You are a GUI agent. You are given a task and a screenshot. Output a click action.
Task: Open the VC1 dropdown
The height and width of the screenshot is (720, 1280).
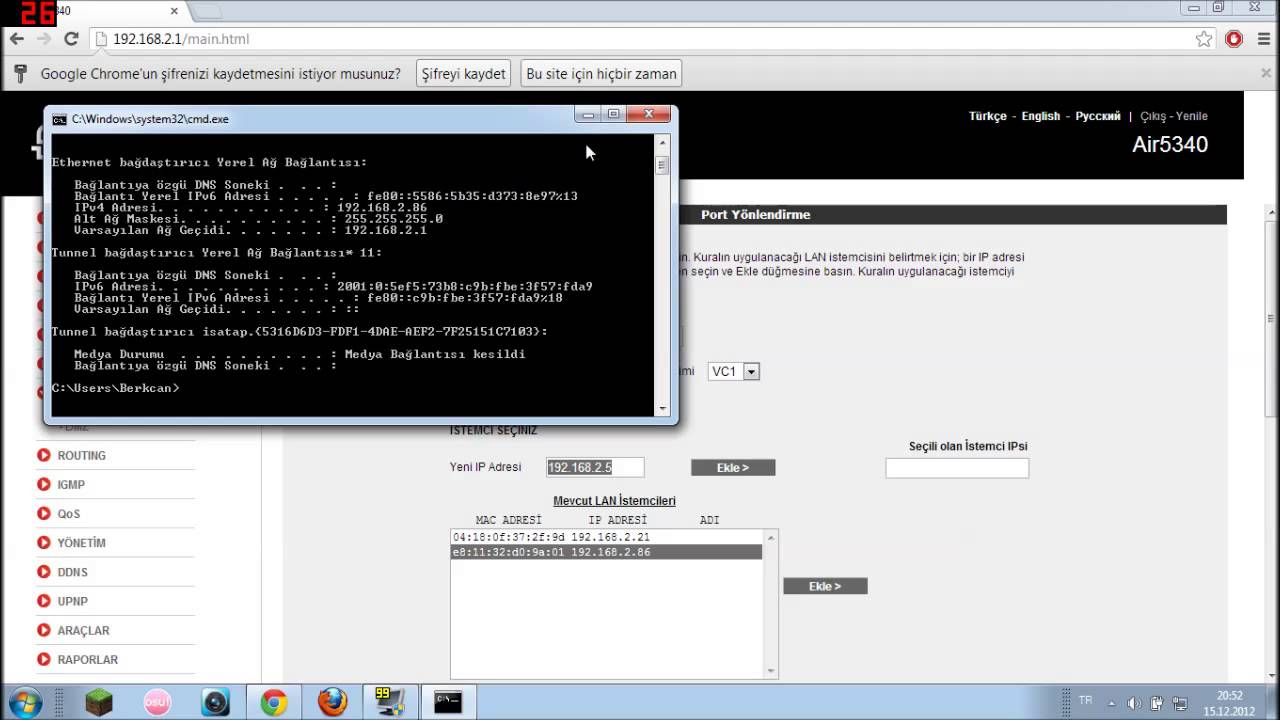pos(734,371)
